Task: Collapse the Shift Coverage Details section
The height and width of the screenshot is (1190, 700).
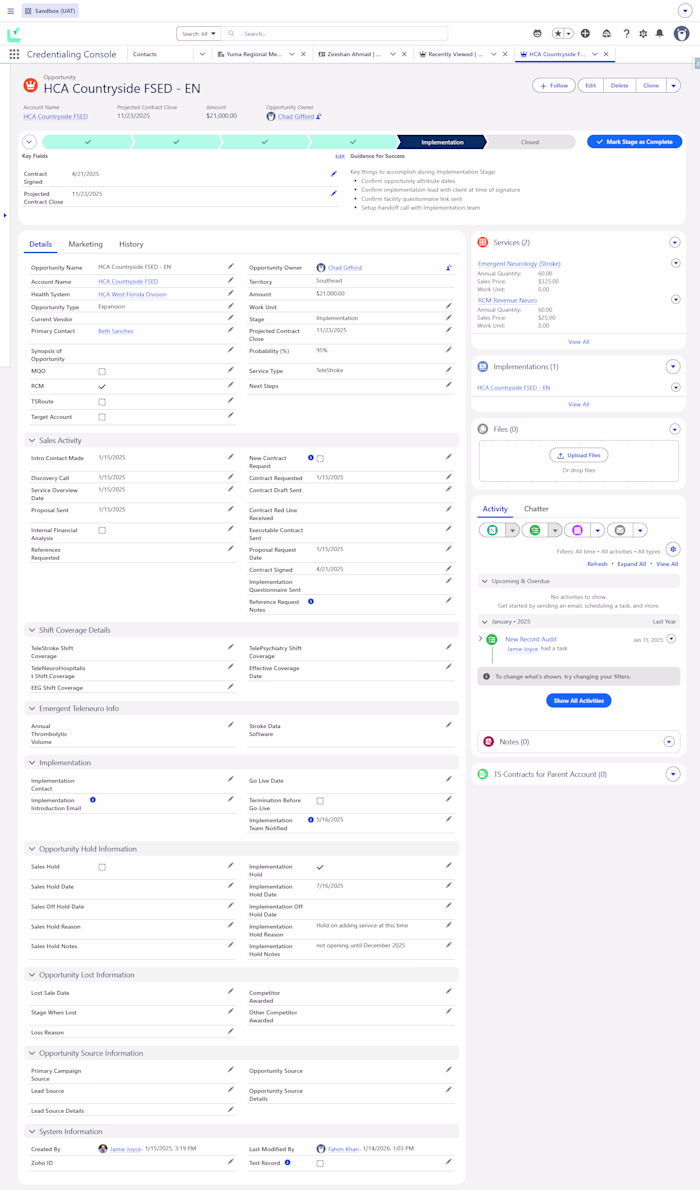Action: (32, 630)
